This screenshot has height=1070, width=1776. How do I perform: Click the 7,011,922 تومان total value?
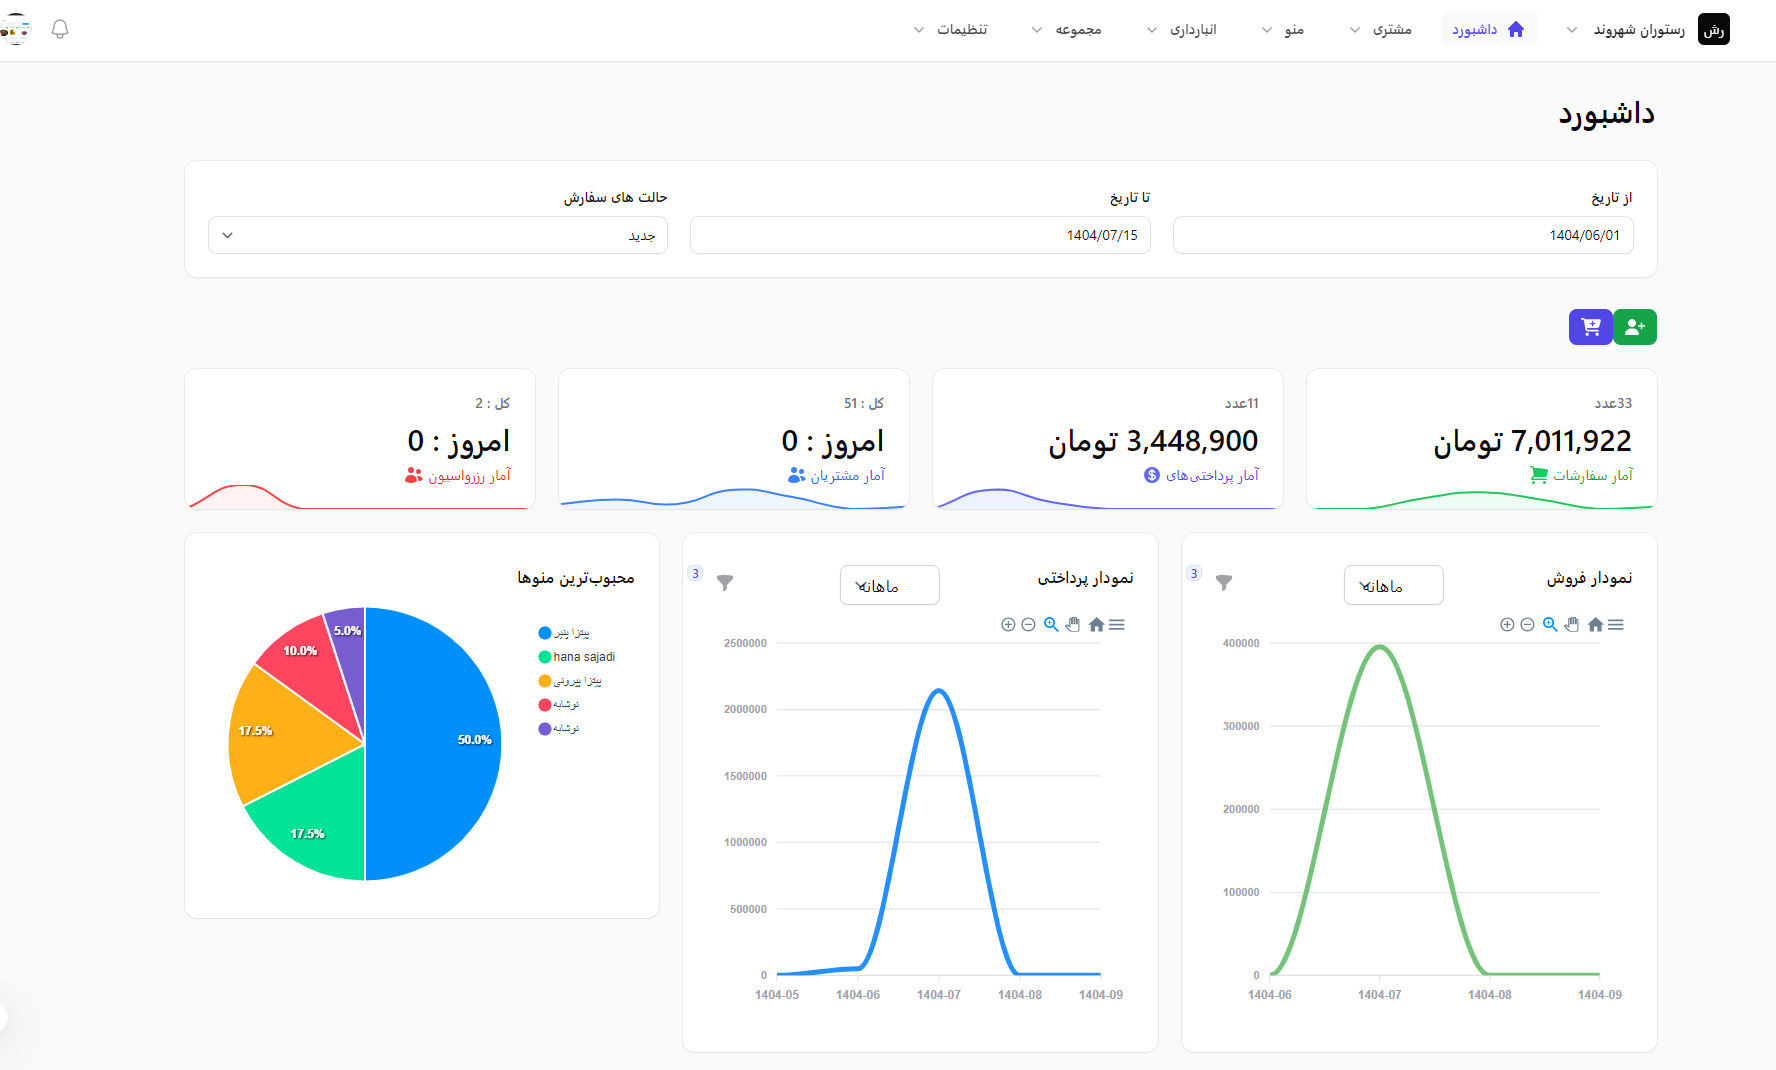coord(1532,441)
